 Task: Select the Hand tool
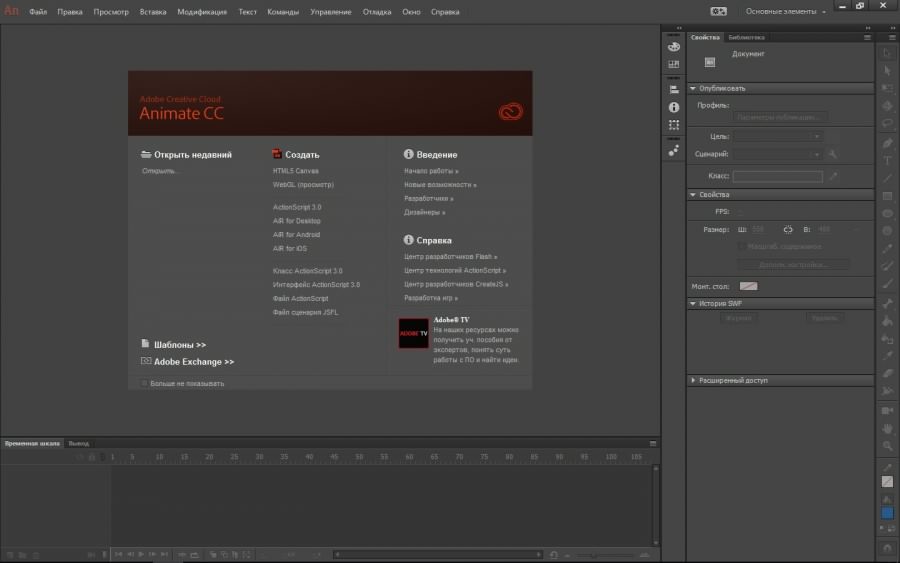click(x=887, y=428)
